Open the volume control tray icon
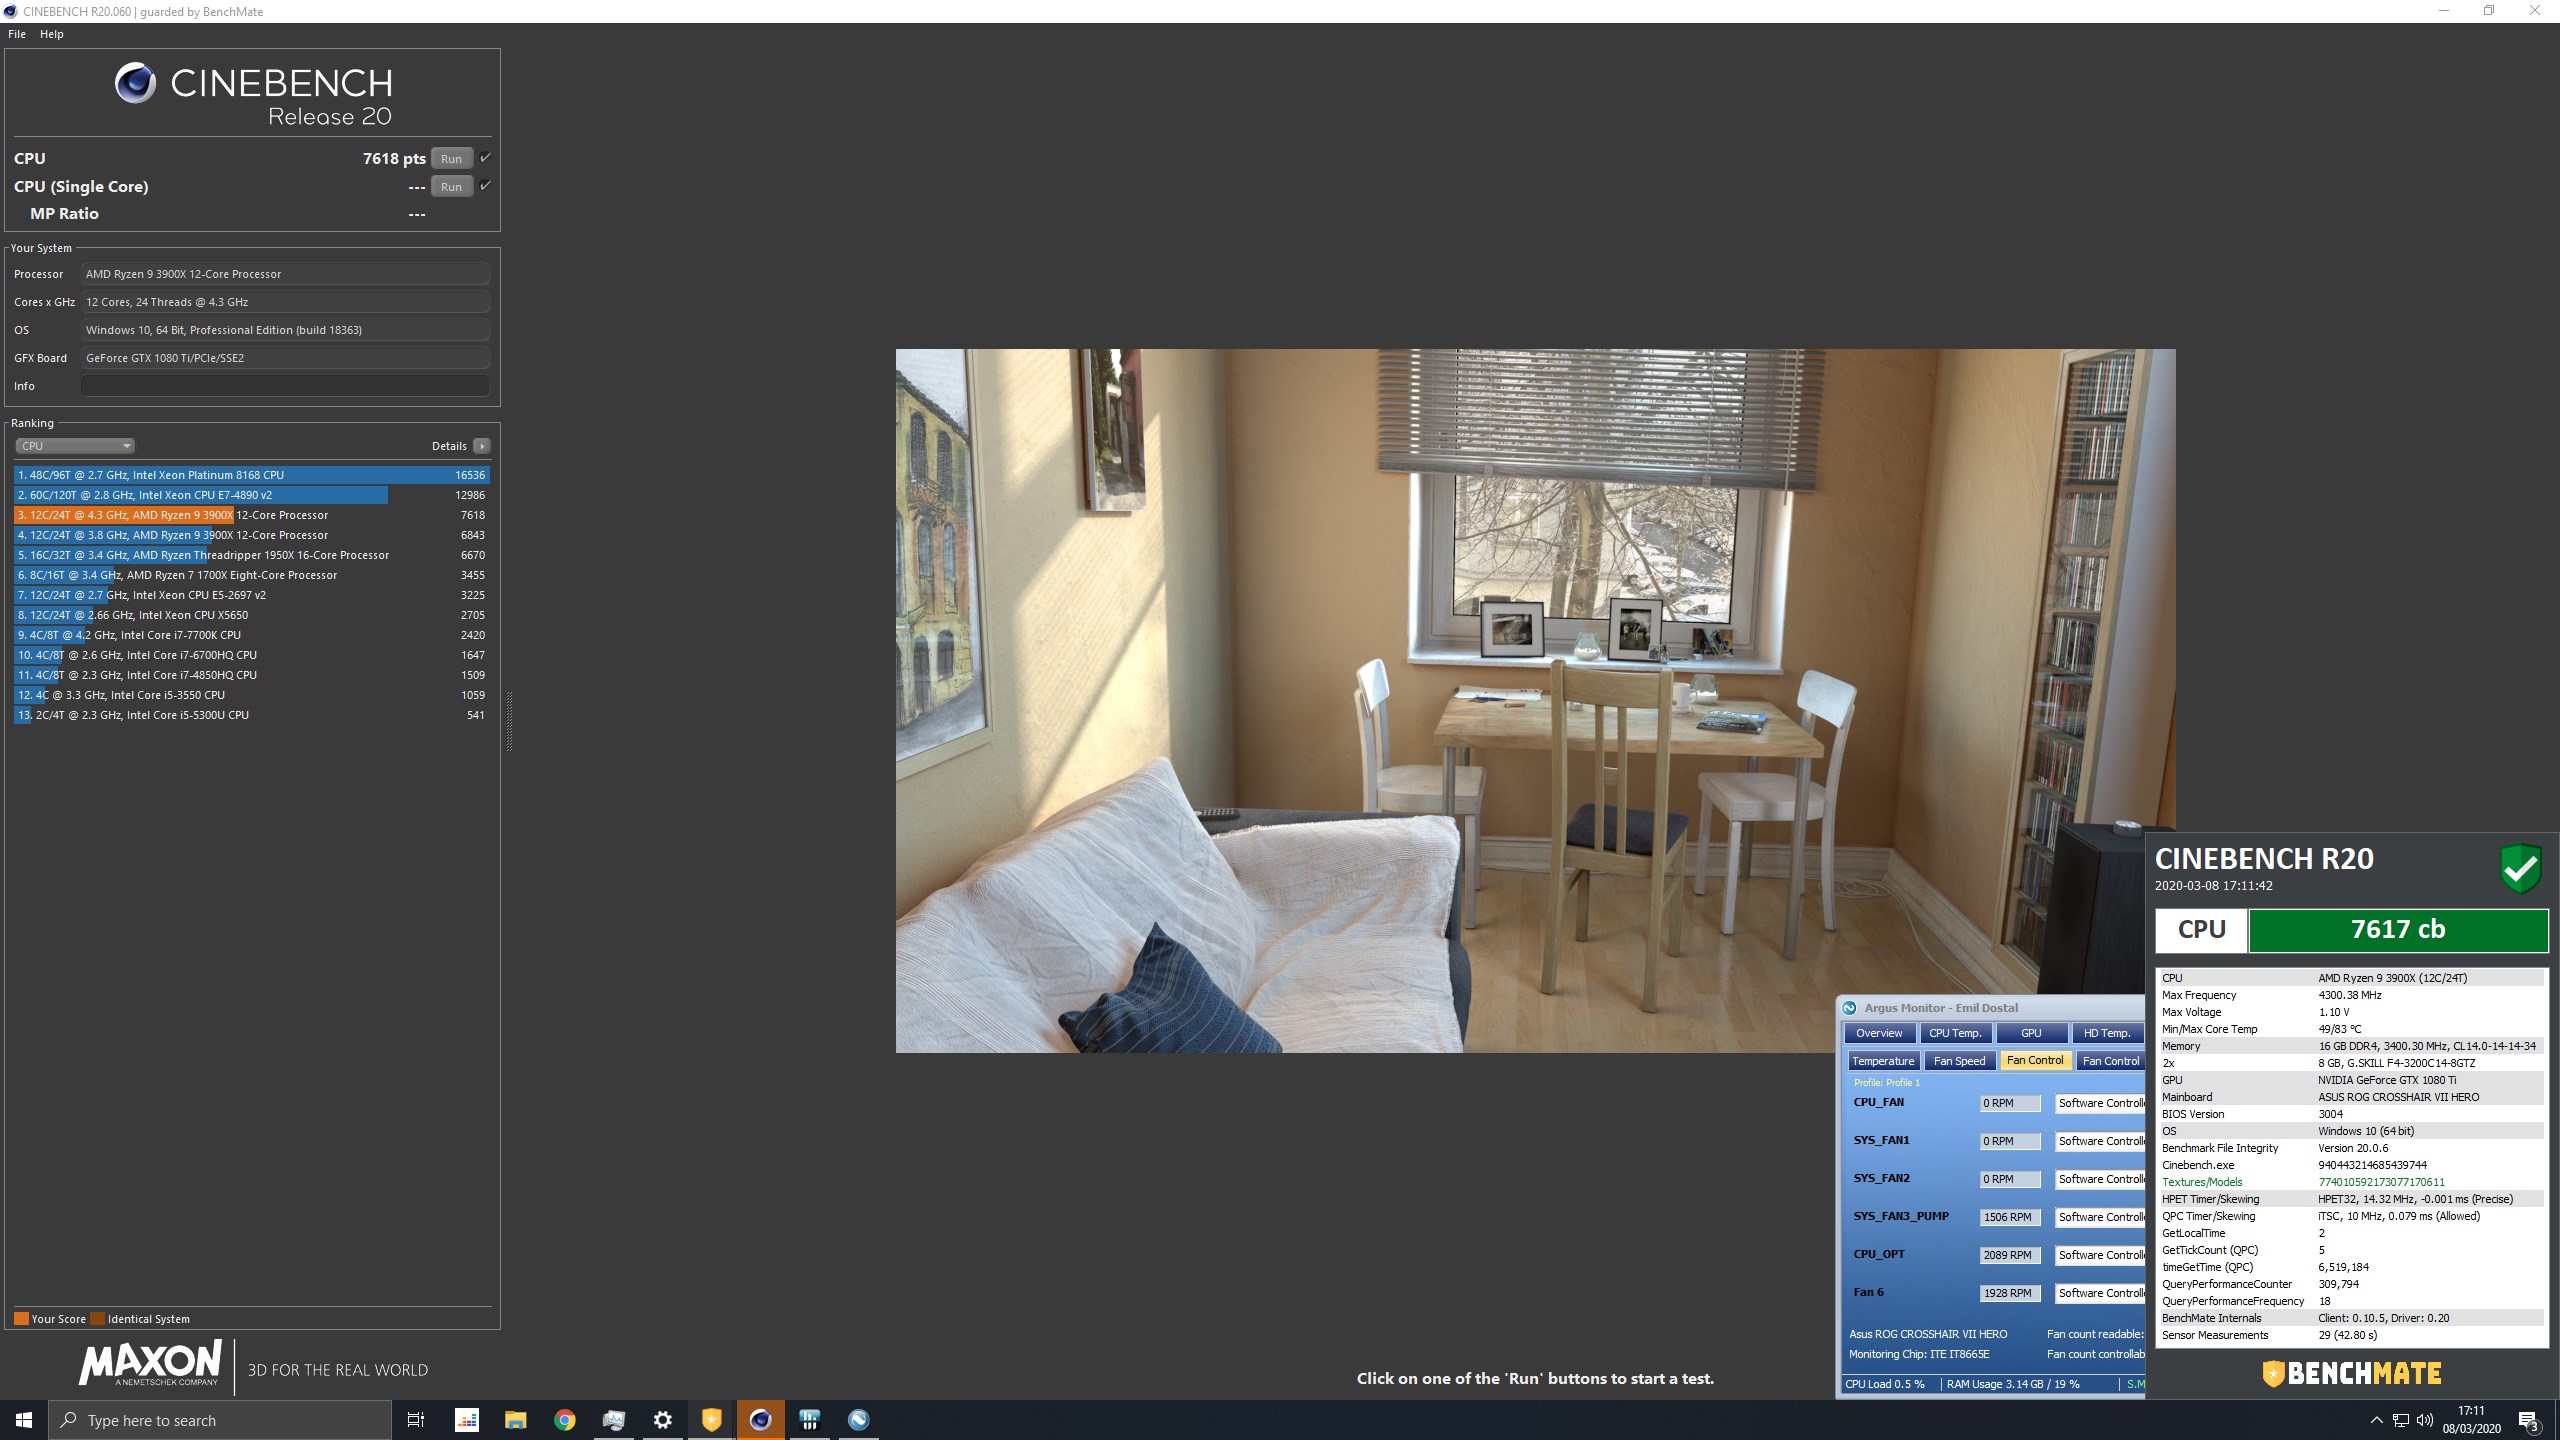Image resolution: width=2560 pixels, height=1440 pixels. click(x=2425, y=1419)
